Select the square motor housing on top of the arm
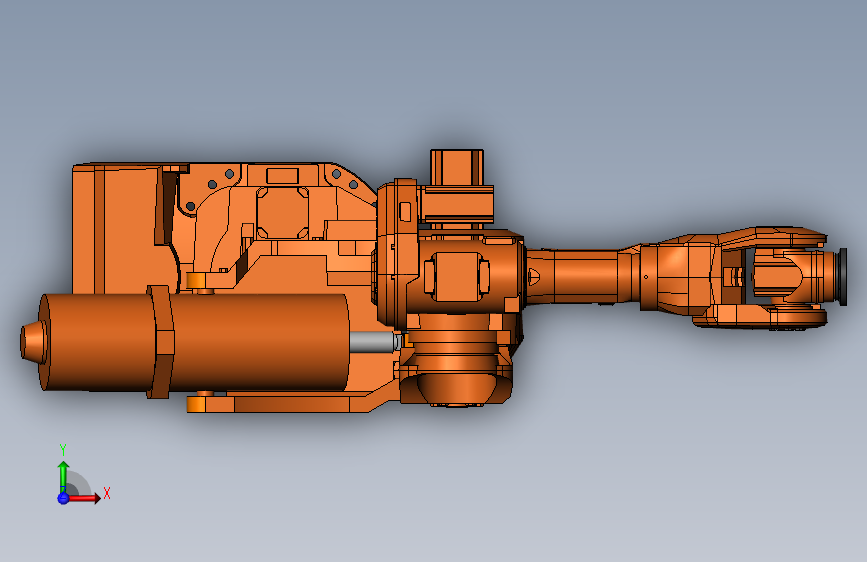Image resolution: width=867 pixels, height=562 pixels. (x=457, y=168)
